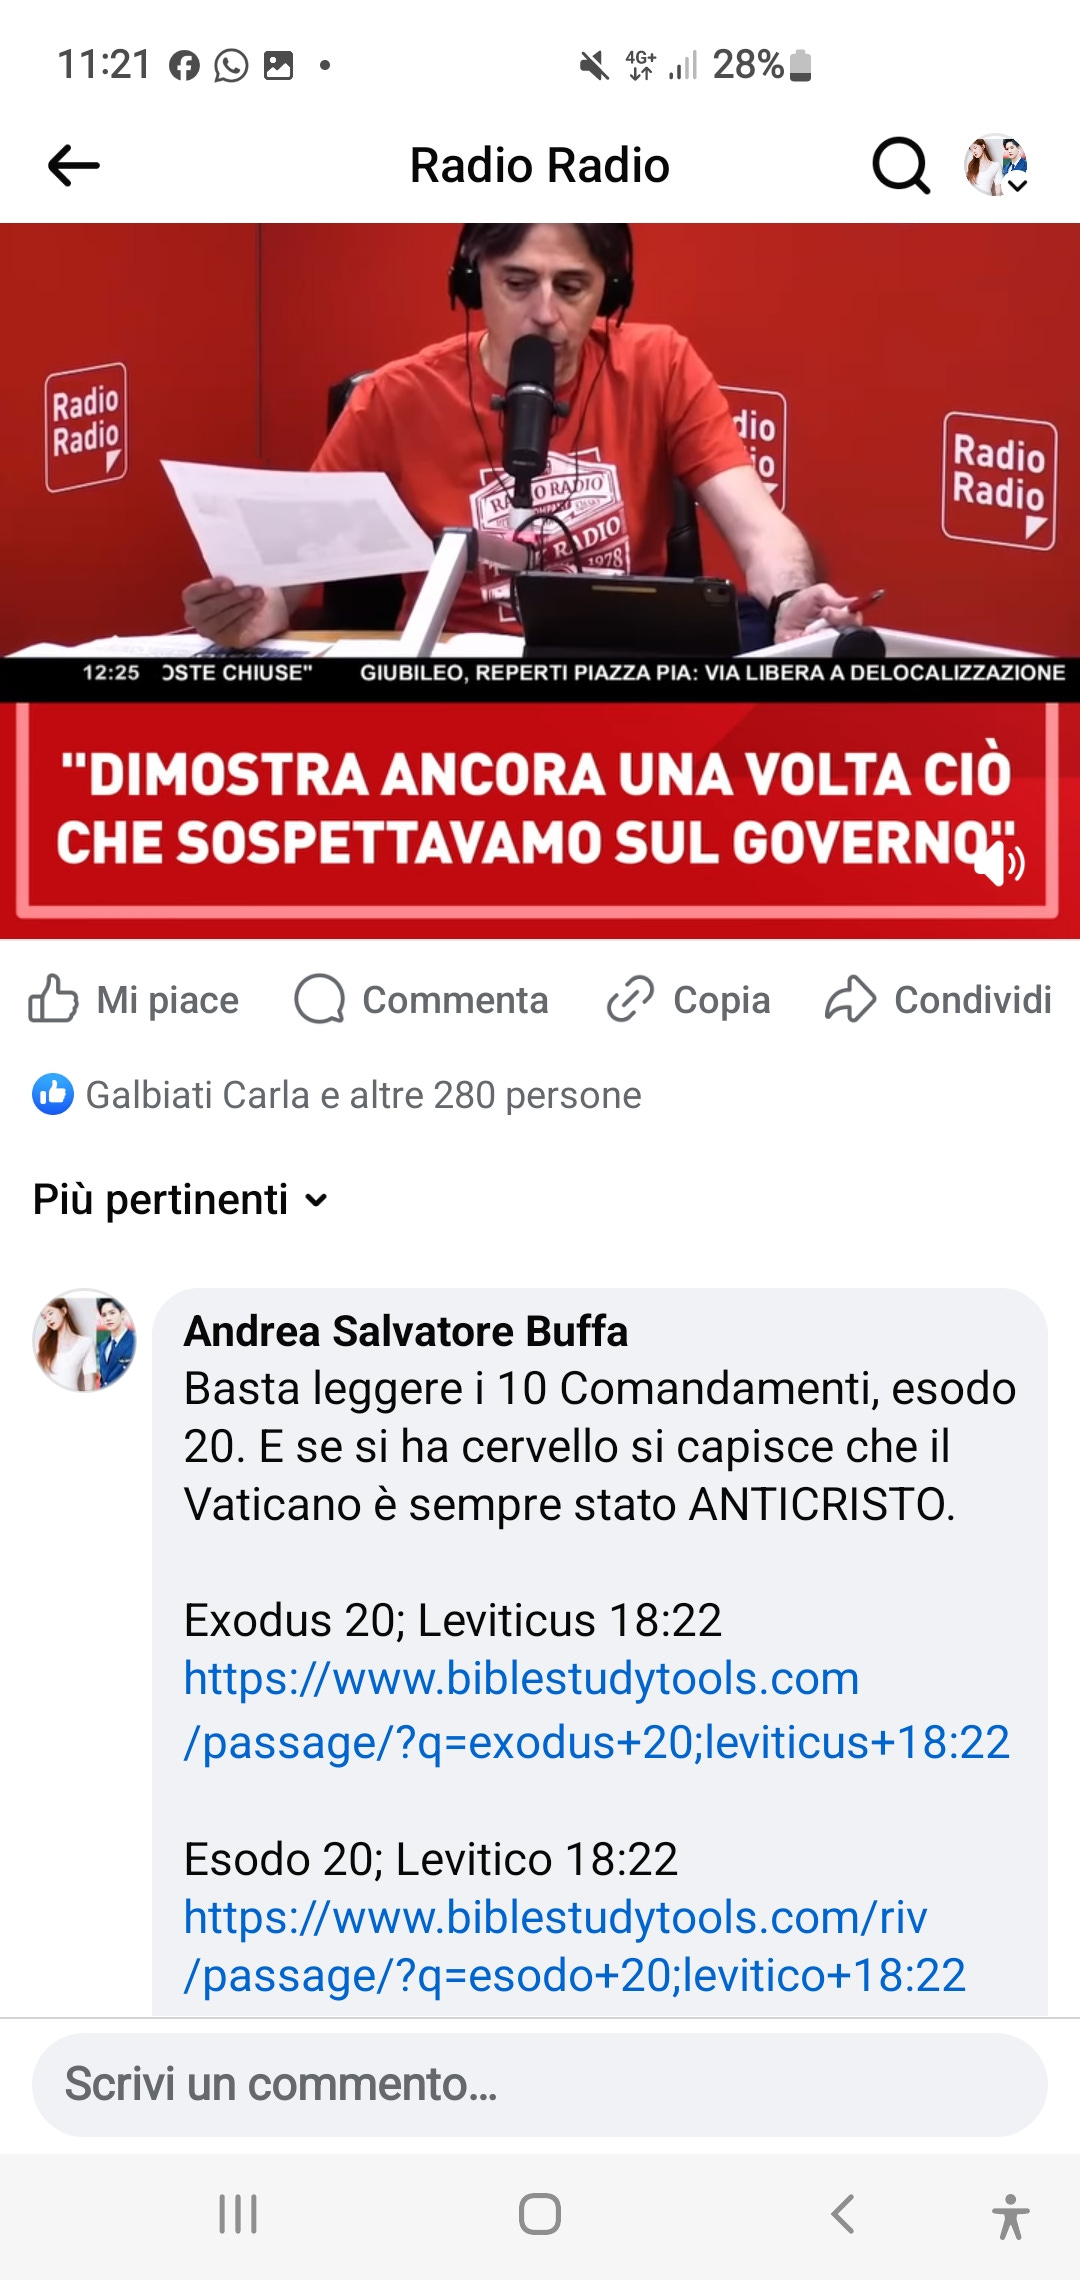Image resolution: width=1080 pixels, height=2280 pixels.
Task: Expand the Più pertinenti comment sorting
Action: [x=181, y=1199]
